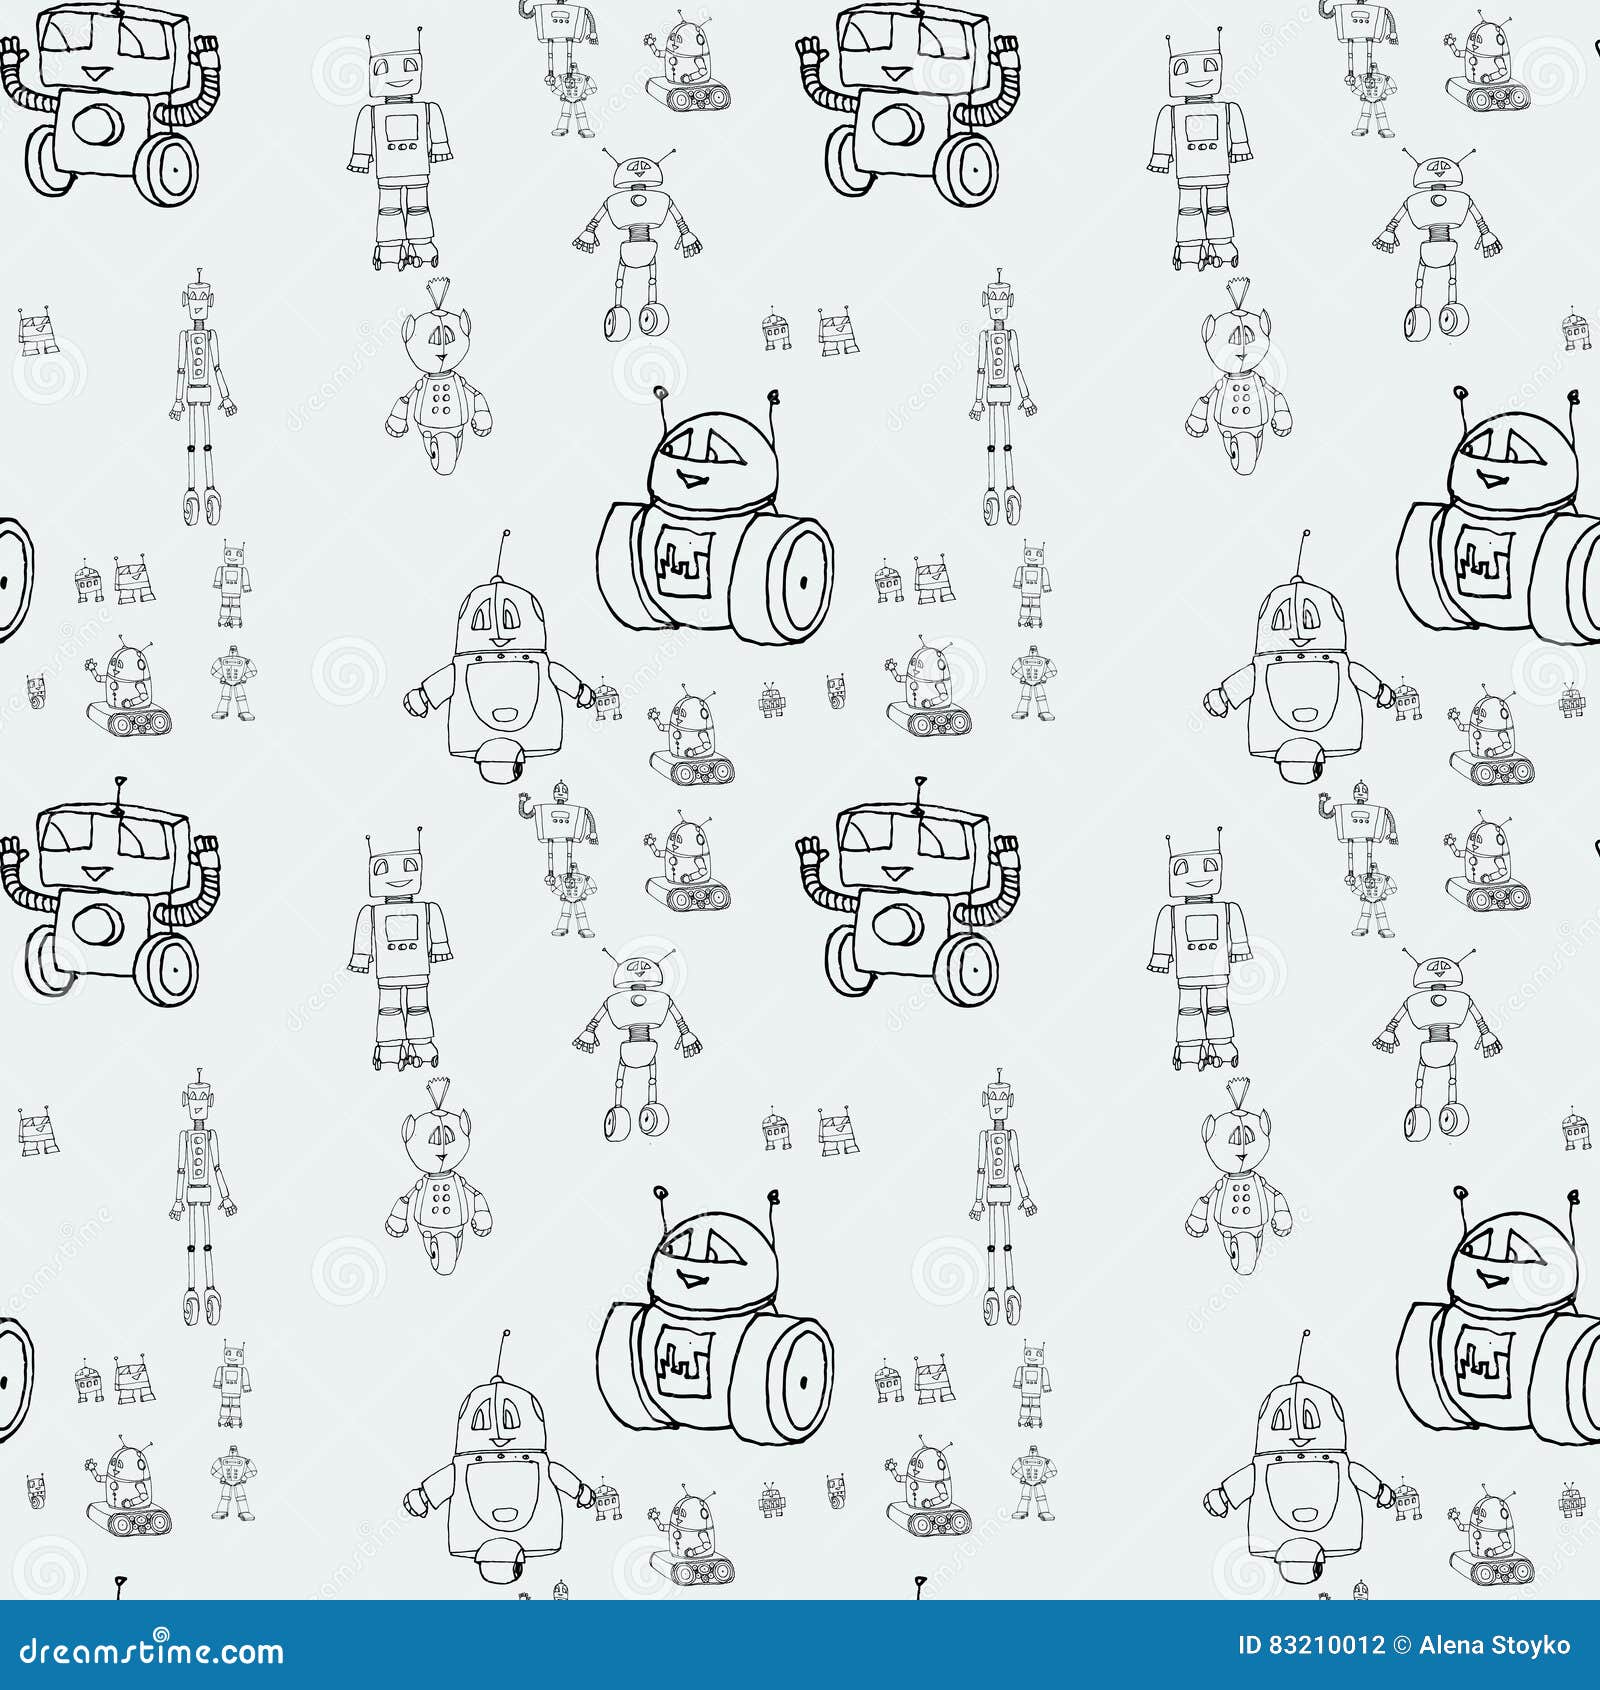
Task: Click the robot with spring neck and wheel feet
Action: (x=640, y=230)
